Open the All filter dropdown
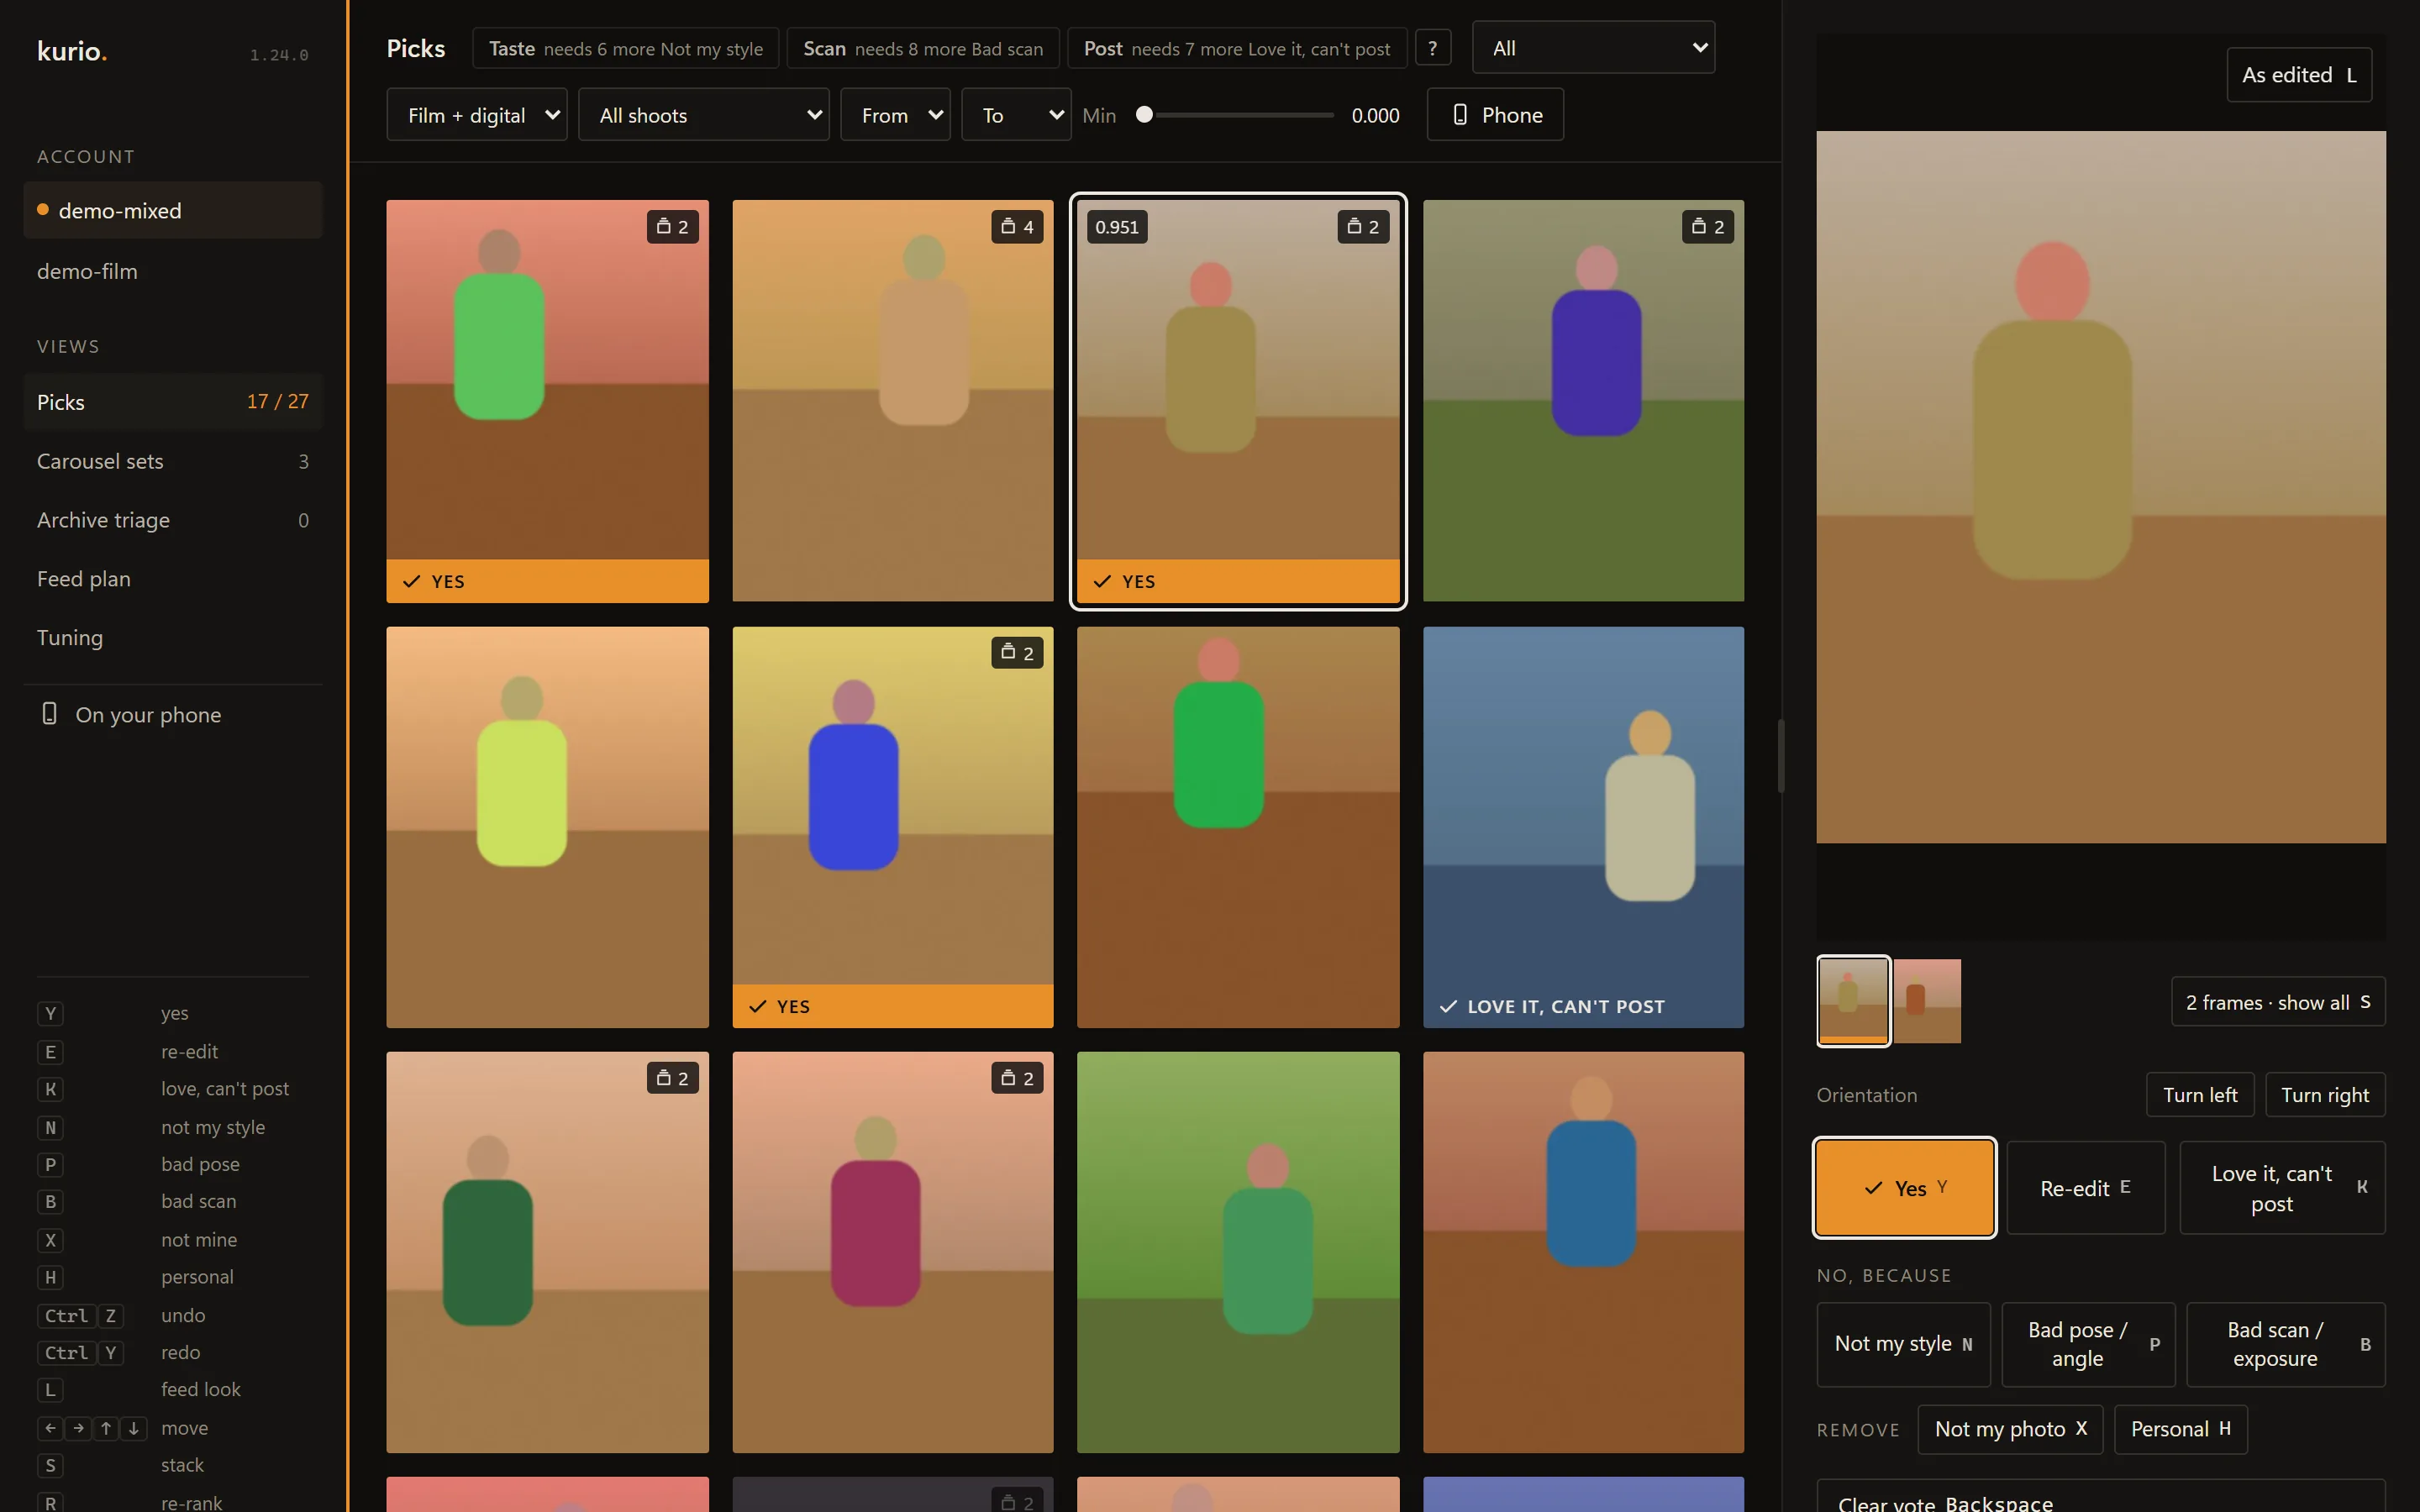This screenshot has height=1512, width=2420. pos(1593,48)
